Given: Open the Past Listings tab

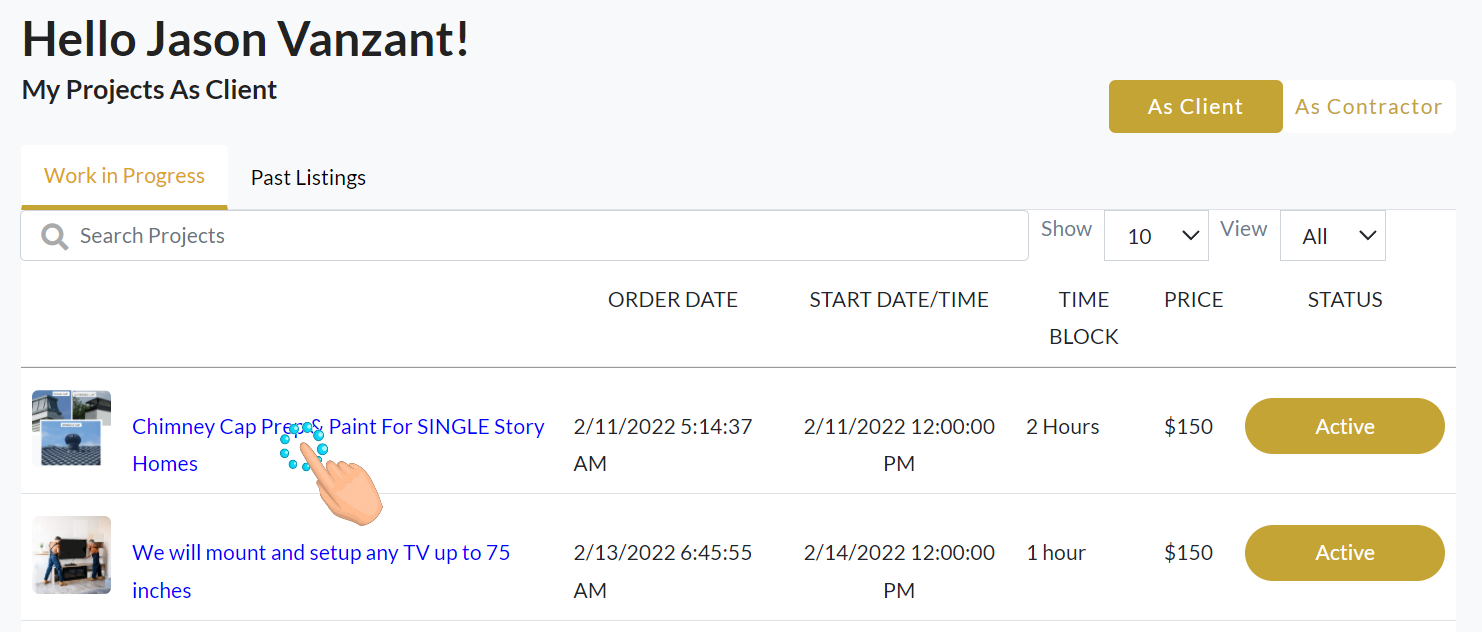Looking at the screenshot, I should tap(308, 178).
